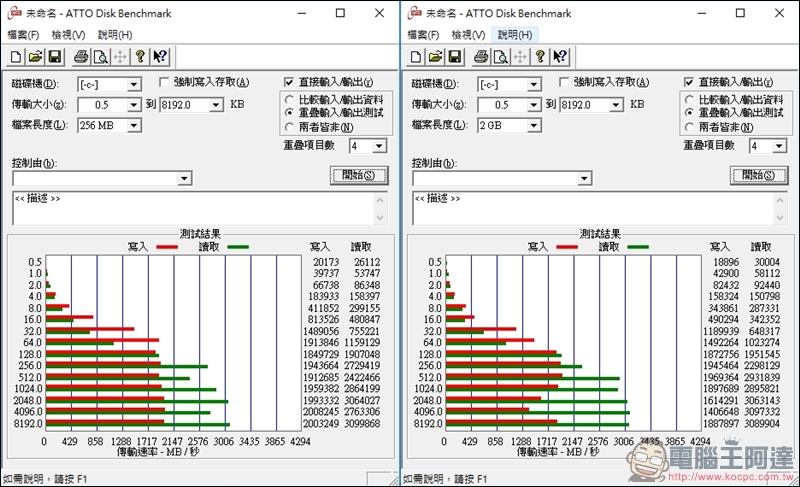Click New file icon in left window
800x487 pixels.
click(16, 57)
